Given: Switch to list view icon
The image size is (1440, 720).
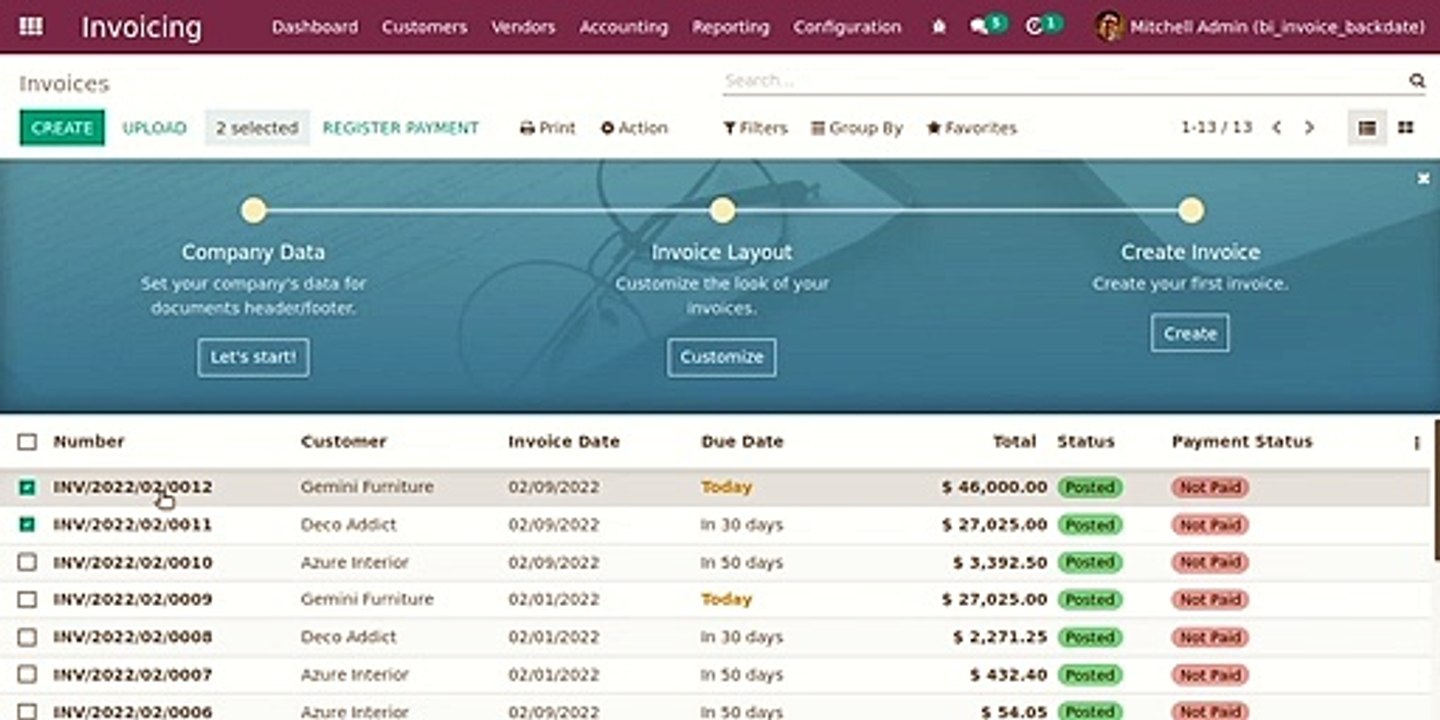Looking at the screenshot, I should tap(1367, 128).
